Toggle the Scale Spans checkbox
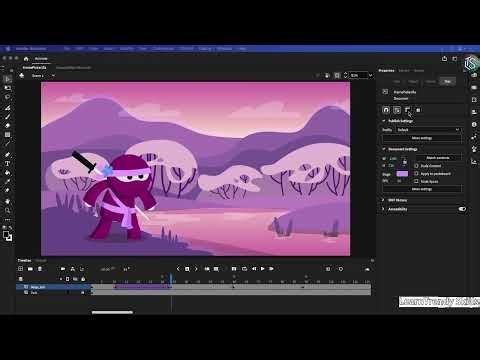480x360 pixels. pyautogui.click(x=416, y=181)
